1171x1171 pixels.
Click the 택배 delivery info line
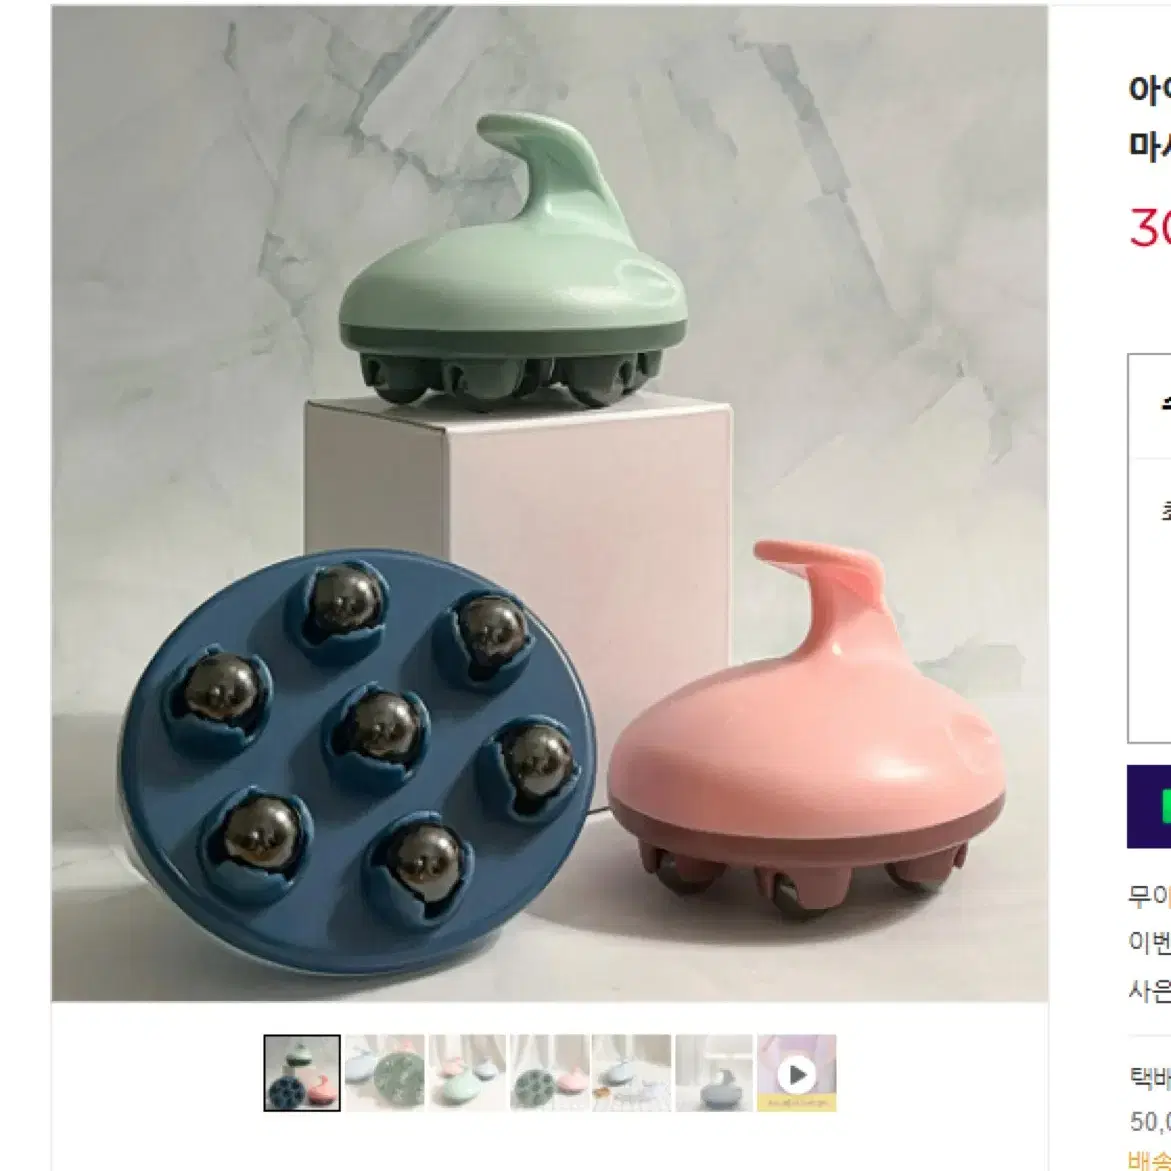tap(1149, 1078)
